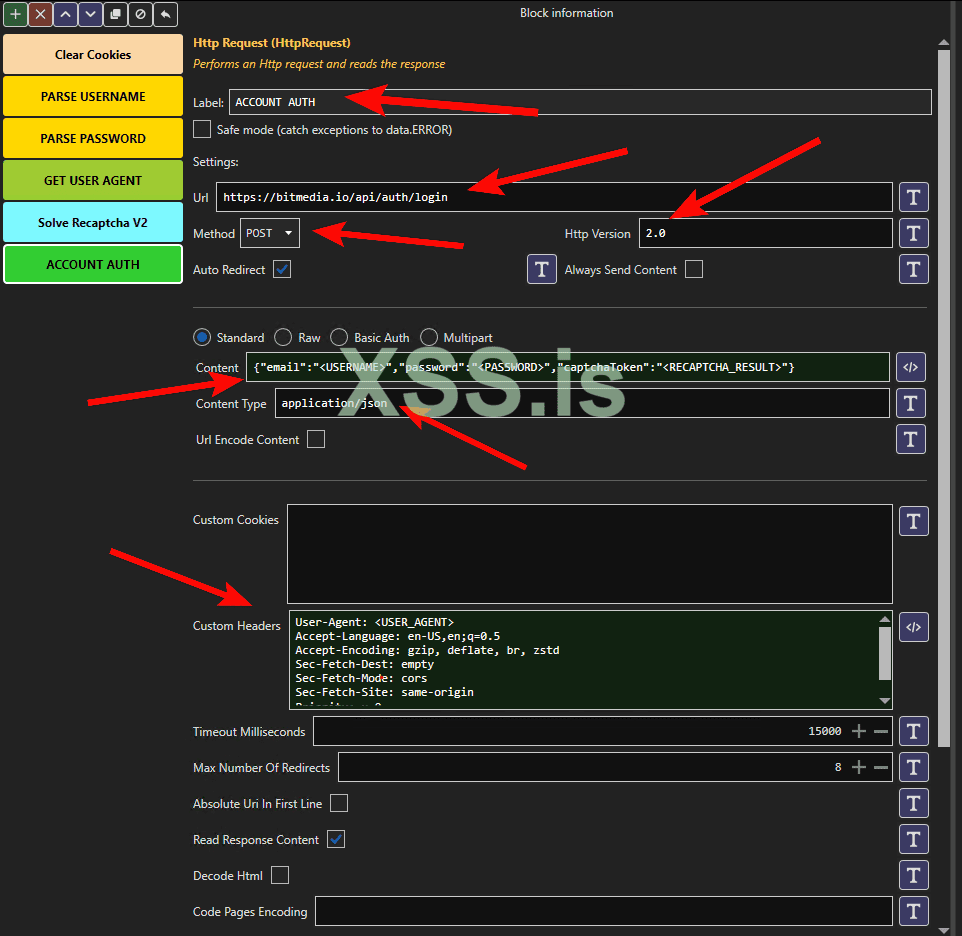Toggle variable mode T icon for Decode Html
Screen dimensions: 962x936
point(914,875)
